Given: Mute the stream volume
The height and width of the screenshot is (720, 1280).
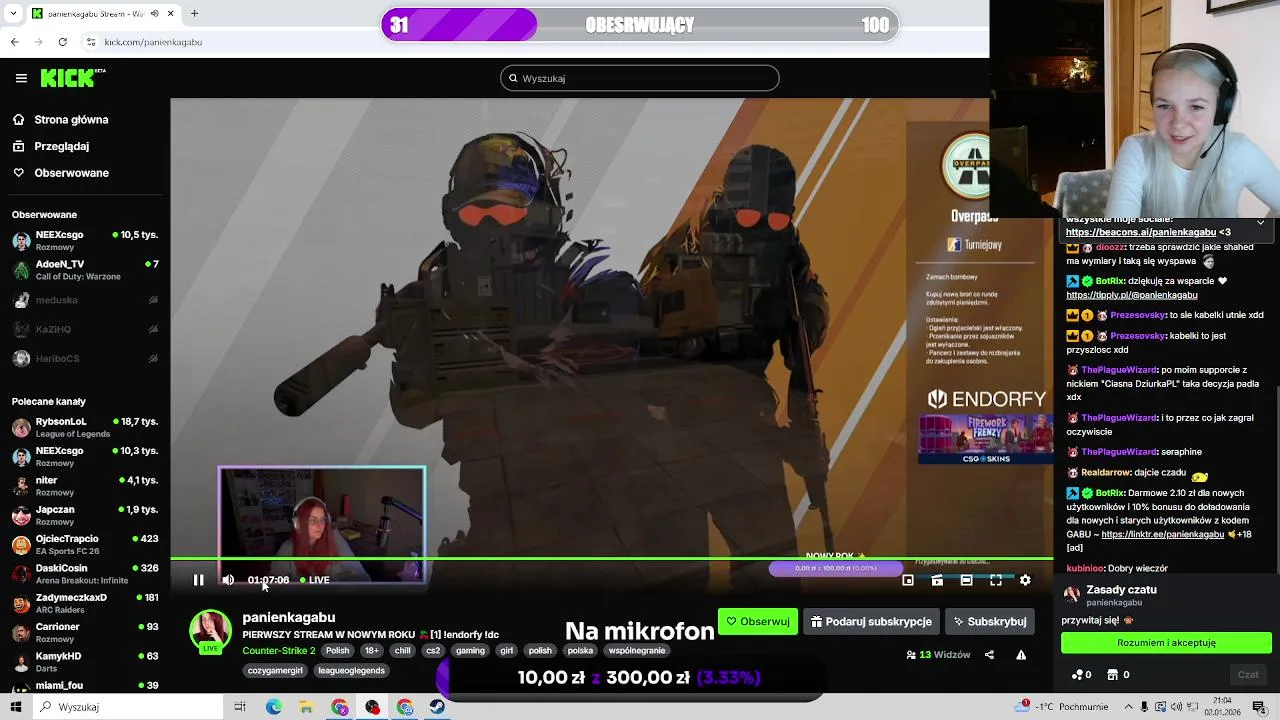Looking at the screenshot, I should coord(228,580).
